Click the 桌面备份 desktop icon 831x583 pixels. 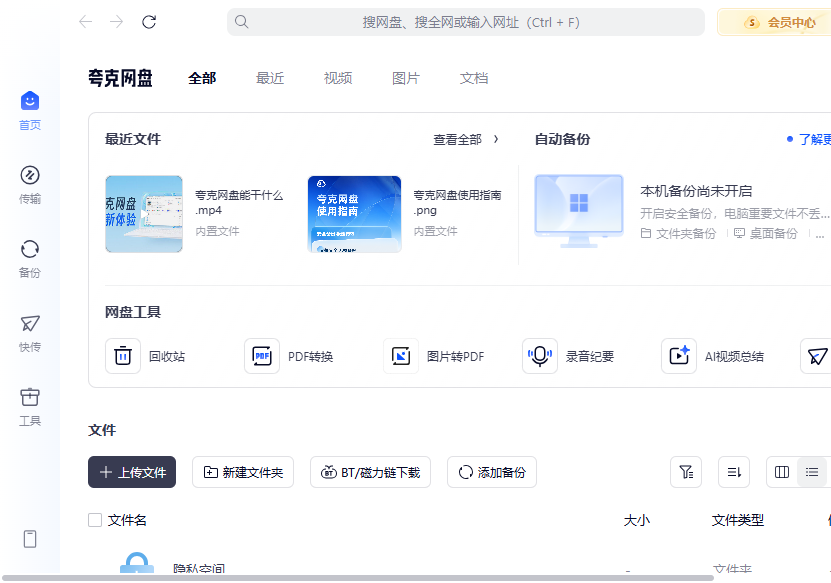739,233
